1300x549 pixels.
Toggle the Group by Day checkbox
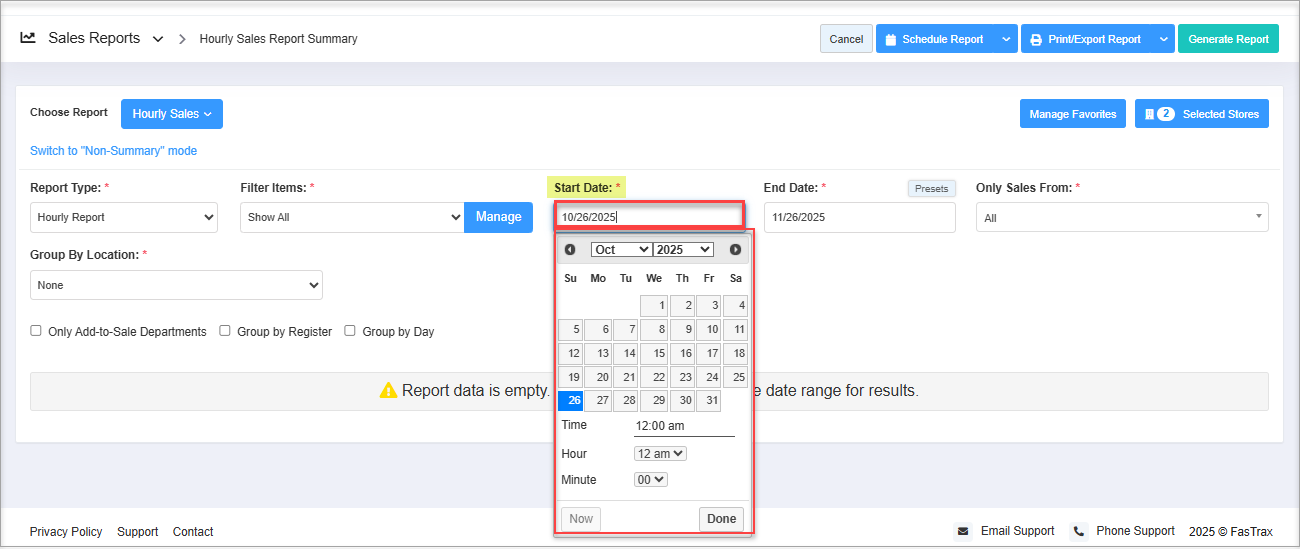350,331
